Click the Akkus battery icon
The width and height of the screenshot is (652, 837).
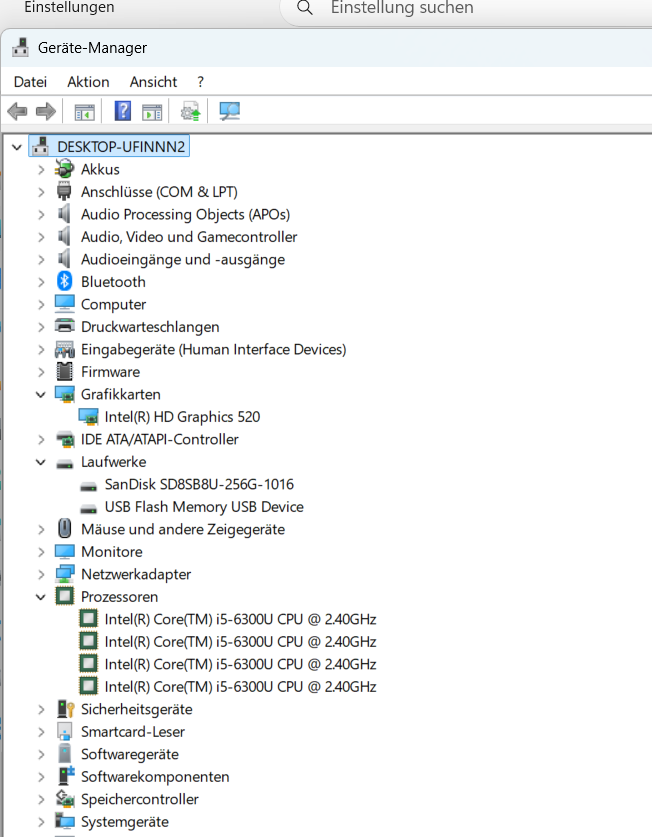(65, 169)
